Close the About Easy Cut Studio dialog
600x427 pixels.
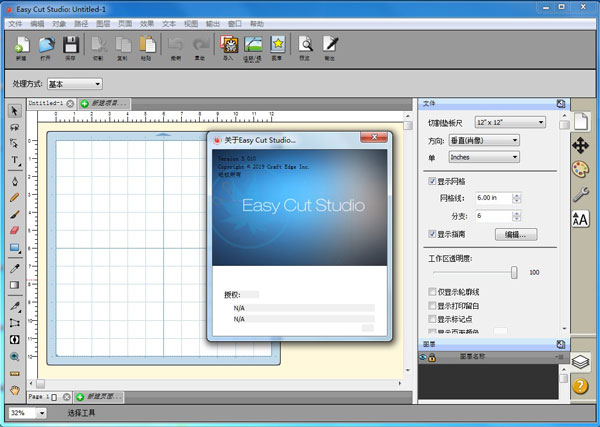pos(374,137)
